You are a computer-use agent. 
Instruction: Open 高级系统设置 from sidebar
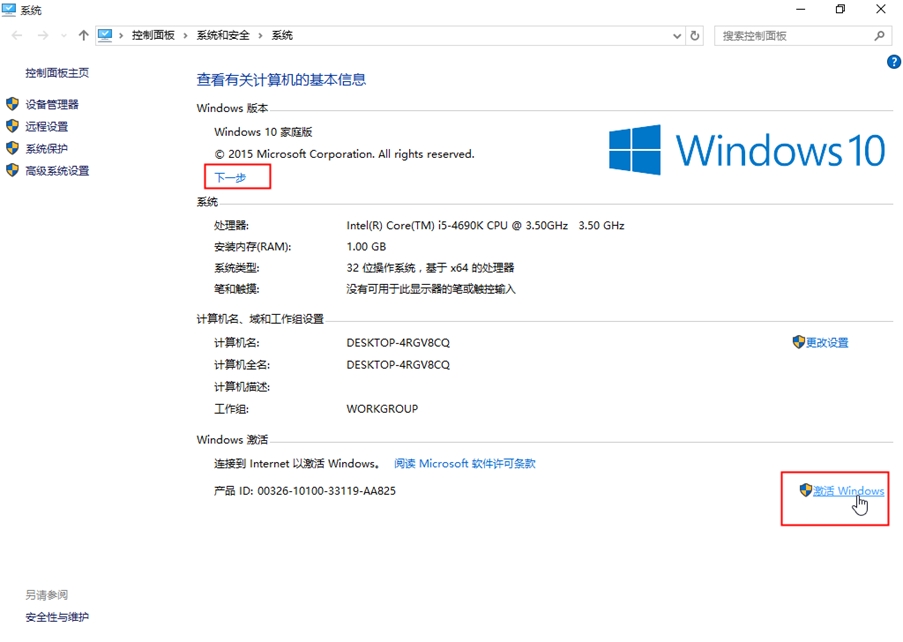point(57,170)
